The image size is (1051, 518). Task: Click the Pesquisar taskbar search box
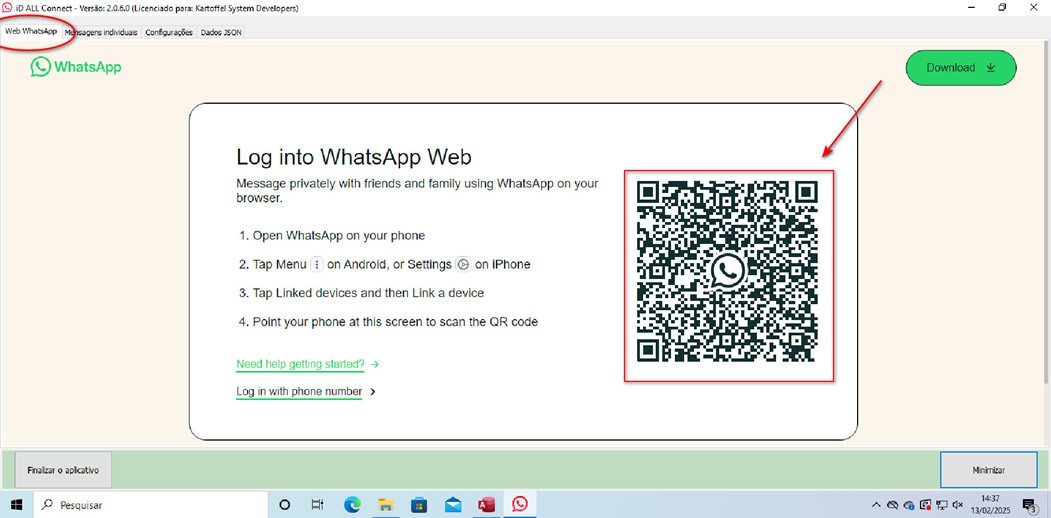pyautogui.click(x=152, y=505)
